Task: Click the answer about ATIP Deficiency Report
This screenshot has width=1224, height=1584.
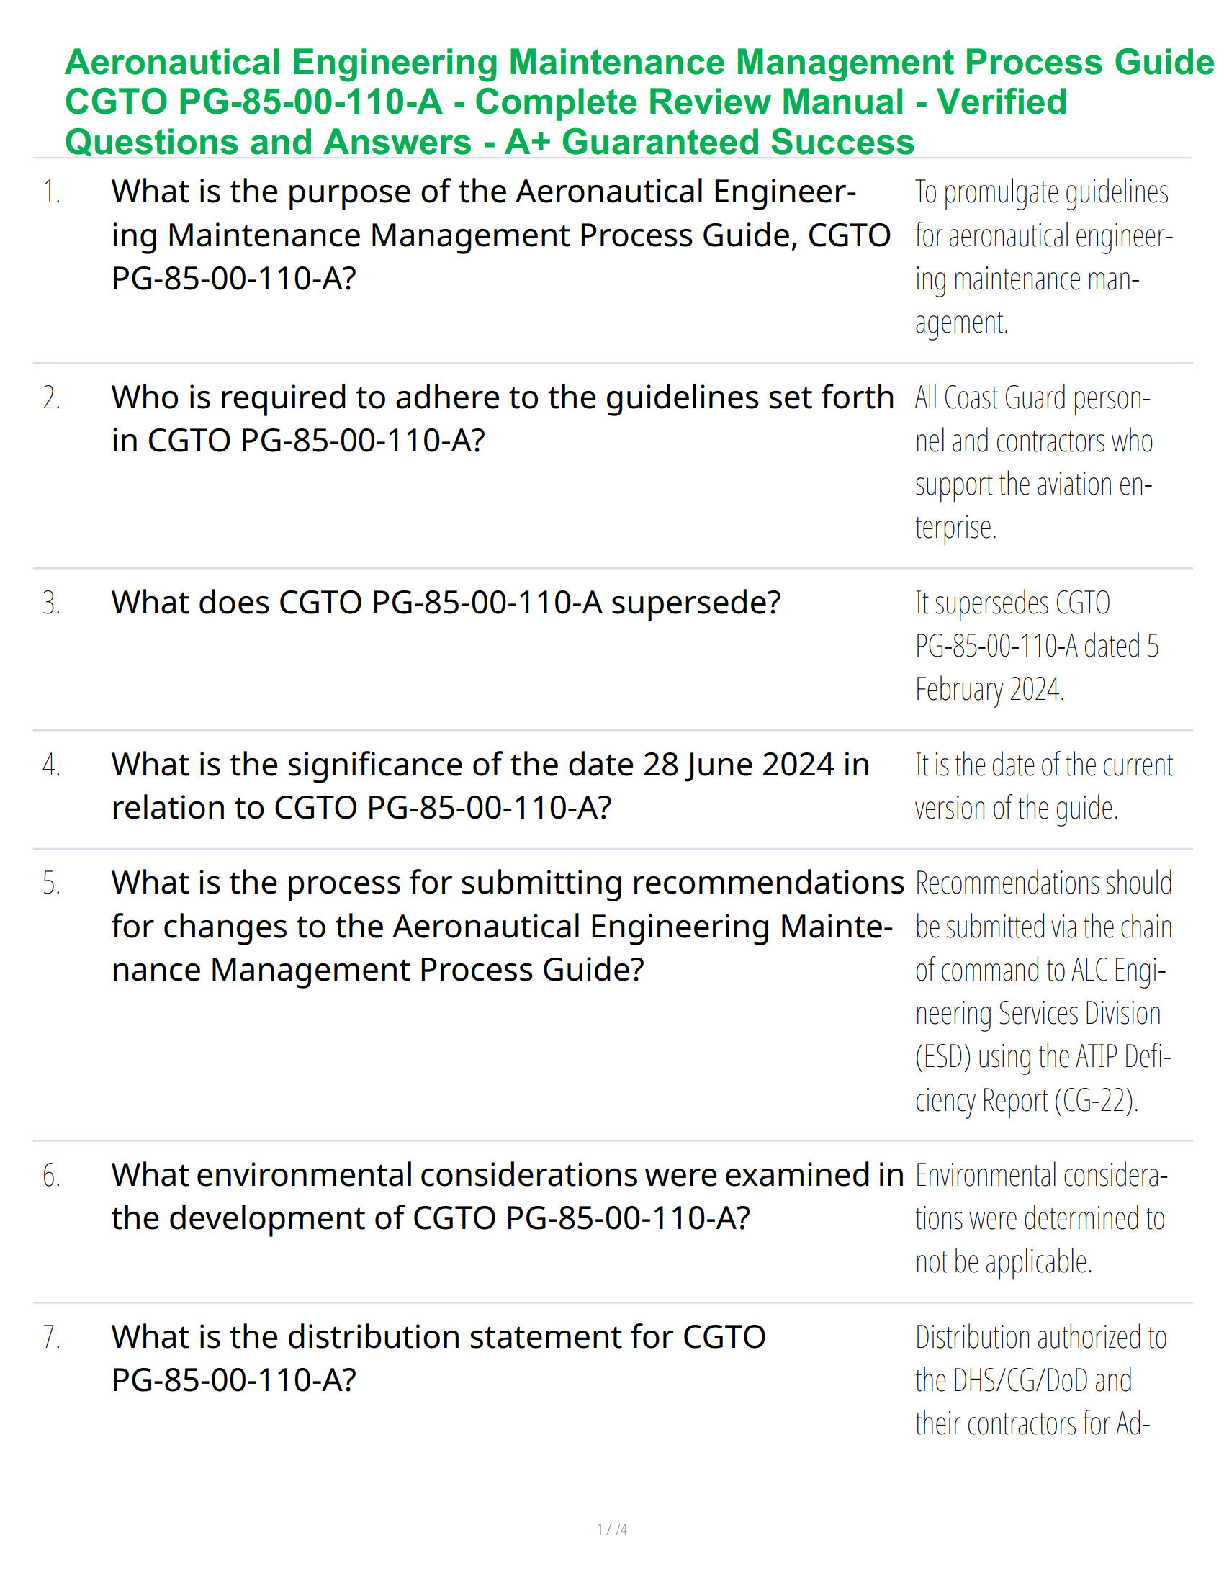Action: pyautogui.click(x=1044, y=992)
